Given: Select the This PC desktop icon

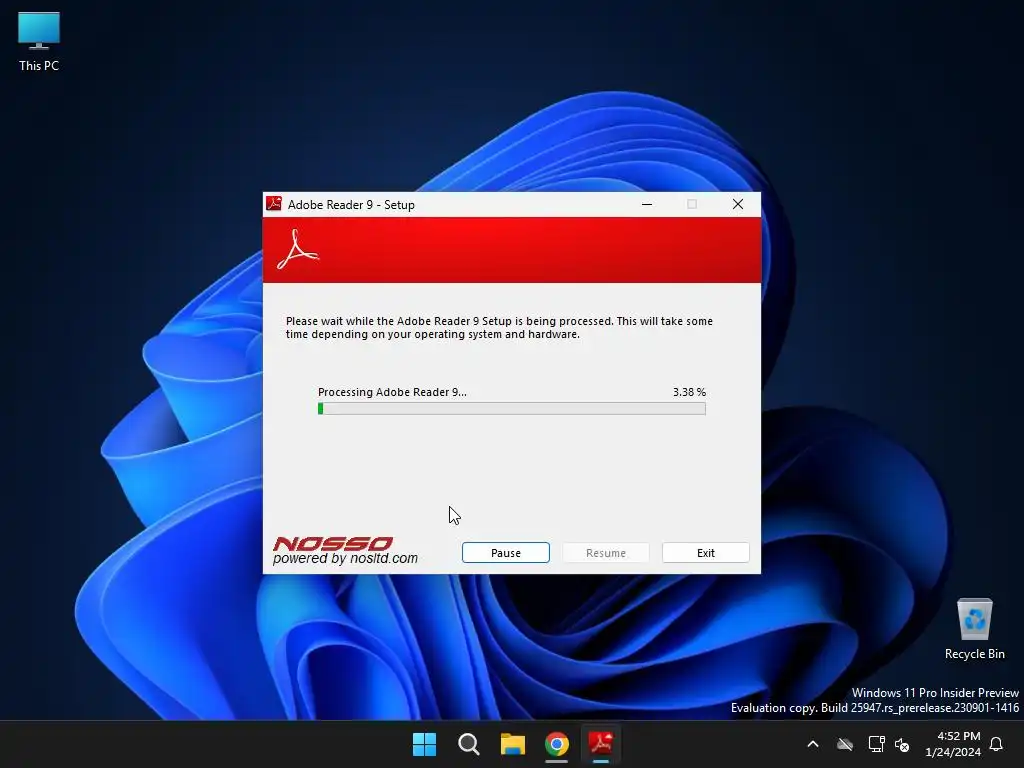Looking at the screenshot, I should pos(39,42).
